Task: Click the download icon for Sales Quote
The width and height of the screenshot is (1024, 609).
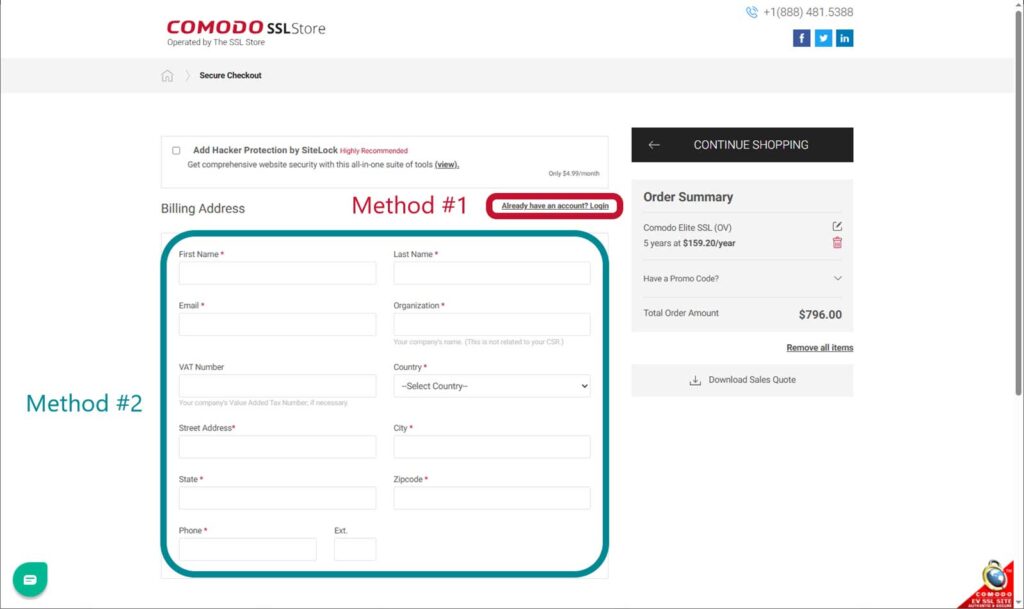Action: 695,380
